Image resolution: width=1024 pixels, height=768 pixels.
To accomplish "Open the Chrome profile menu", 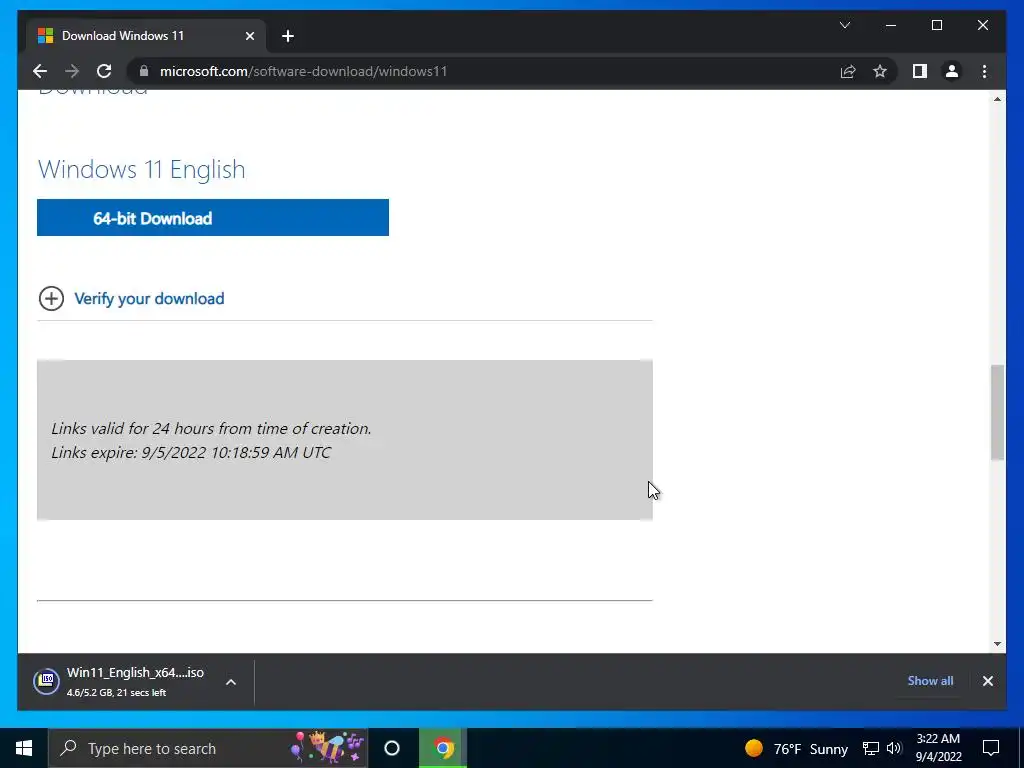I will pos(952,71).
